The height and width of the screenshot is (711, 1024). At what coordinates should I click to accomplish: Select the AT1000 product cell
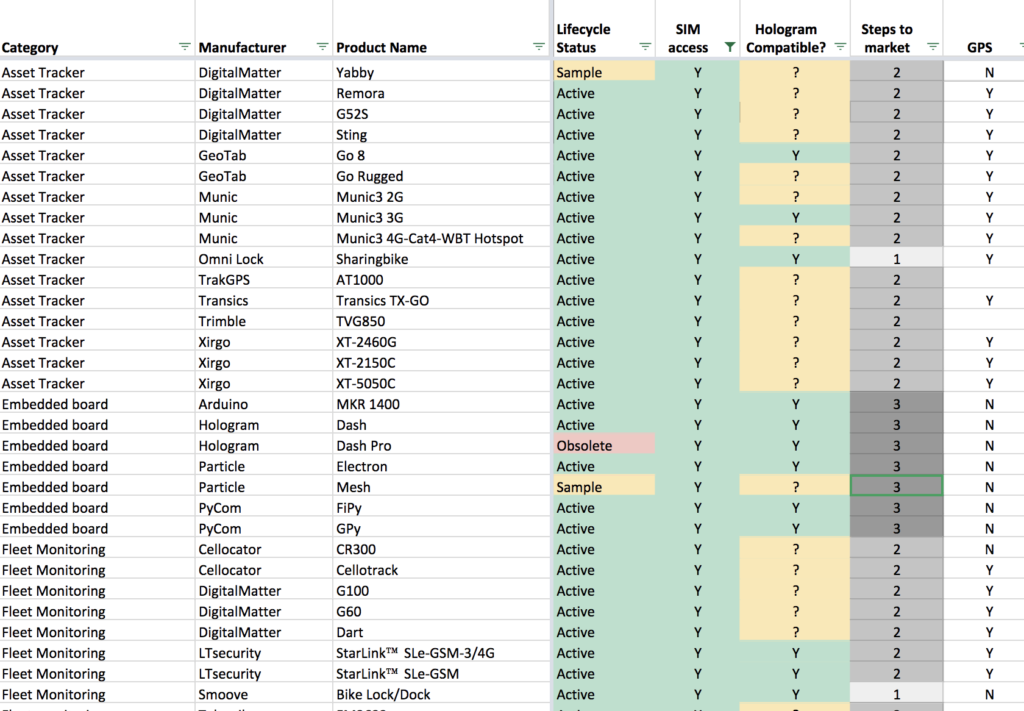coord(441,279)
